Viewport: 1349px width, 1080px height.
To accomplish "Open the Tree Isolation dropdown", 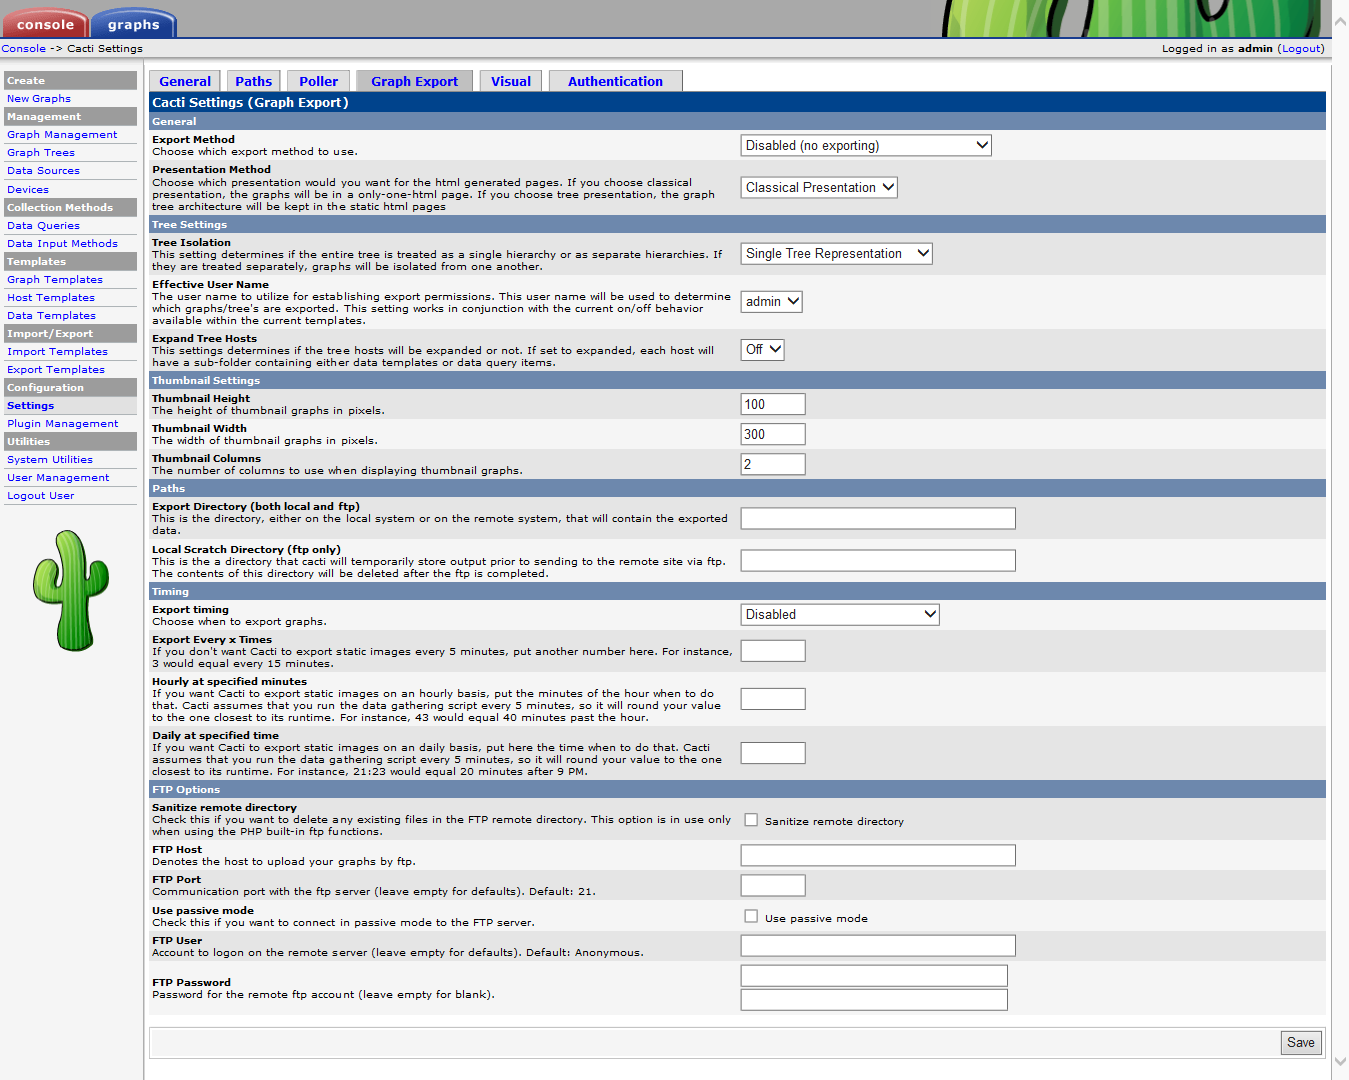I will coord(837,253).
